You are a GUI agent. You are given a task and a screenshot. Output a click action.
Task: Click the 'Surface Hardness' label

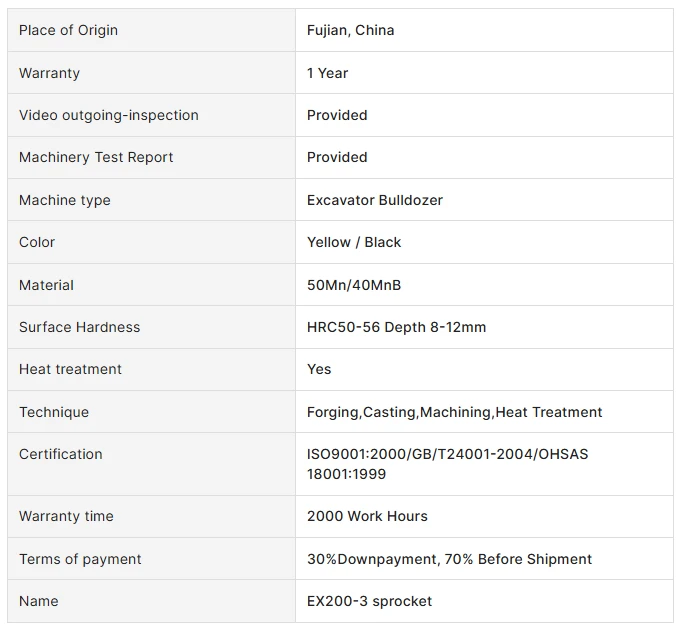[x=79, y=327]
